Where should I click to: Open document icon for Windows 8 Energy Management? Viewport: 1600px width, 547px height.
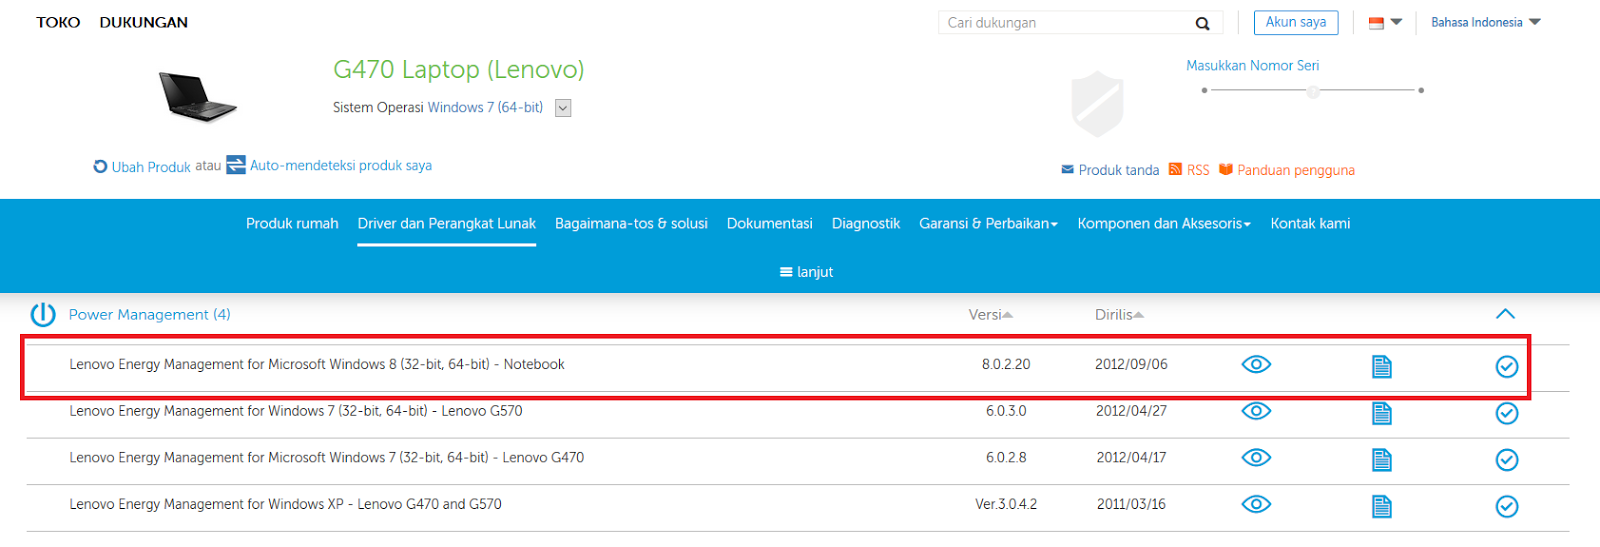click(x=1382, y=366)
